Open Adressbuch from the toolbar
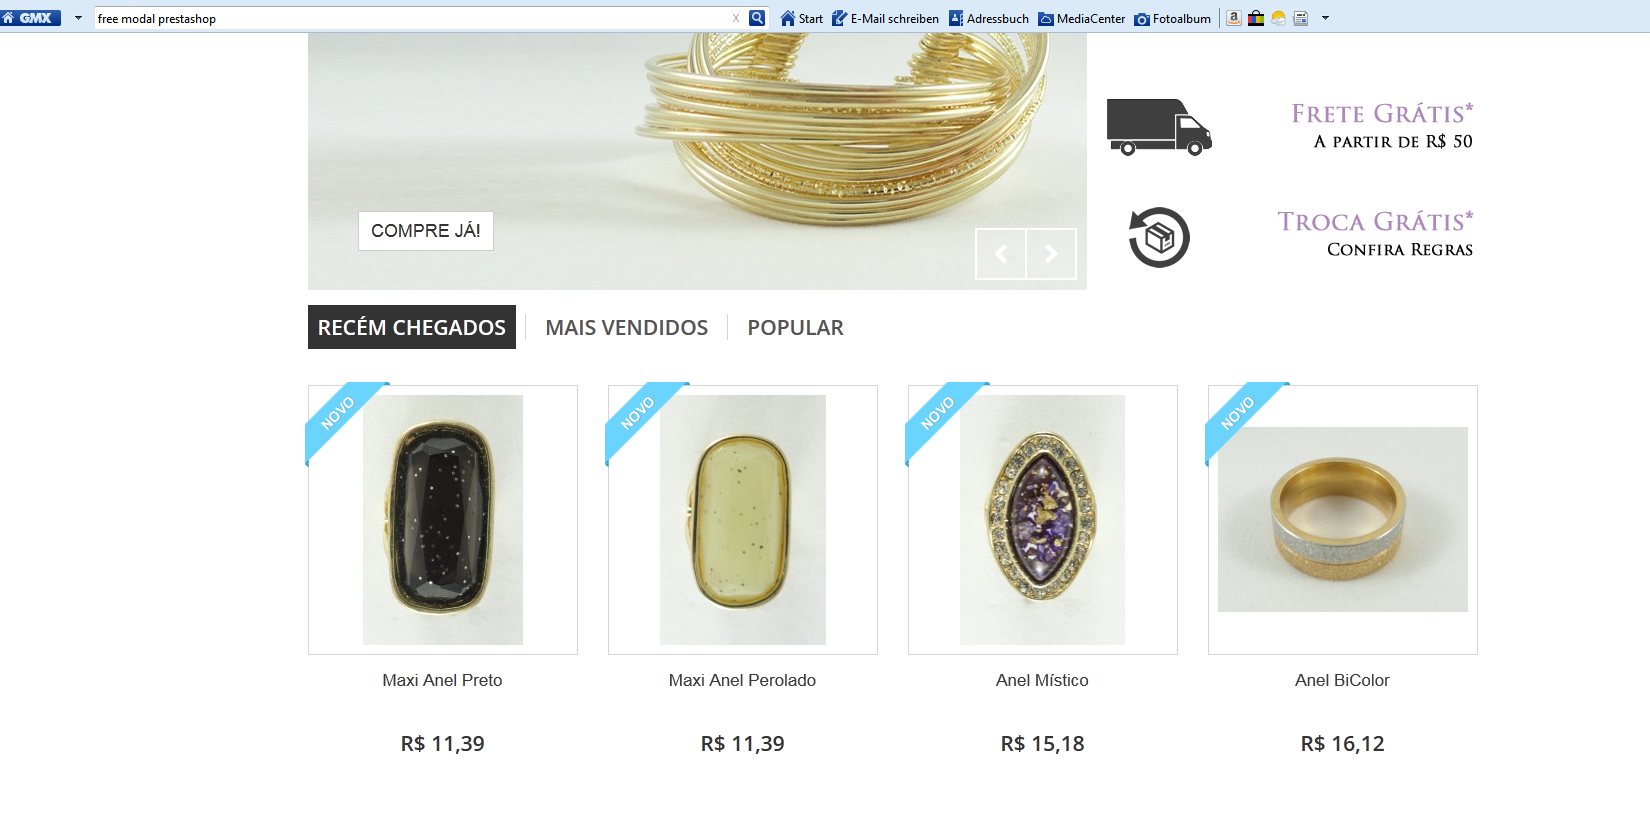Viewport: 1650px width, 813px height. [989, 18]
